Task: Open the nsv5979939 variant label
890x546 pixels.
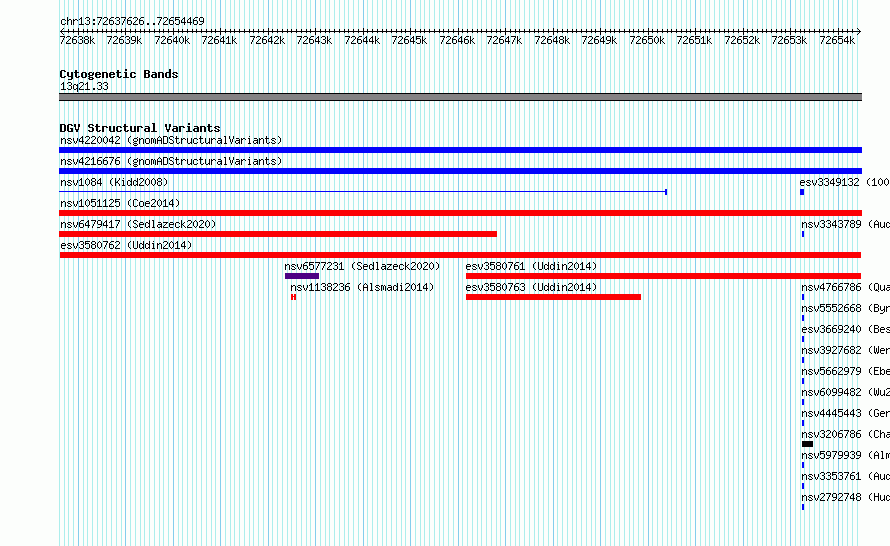Action: (x=846, y=455)
